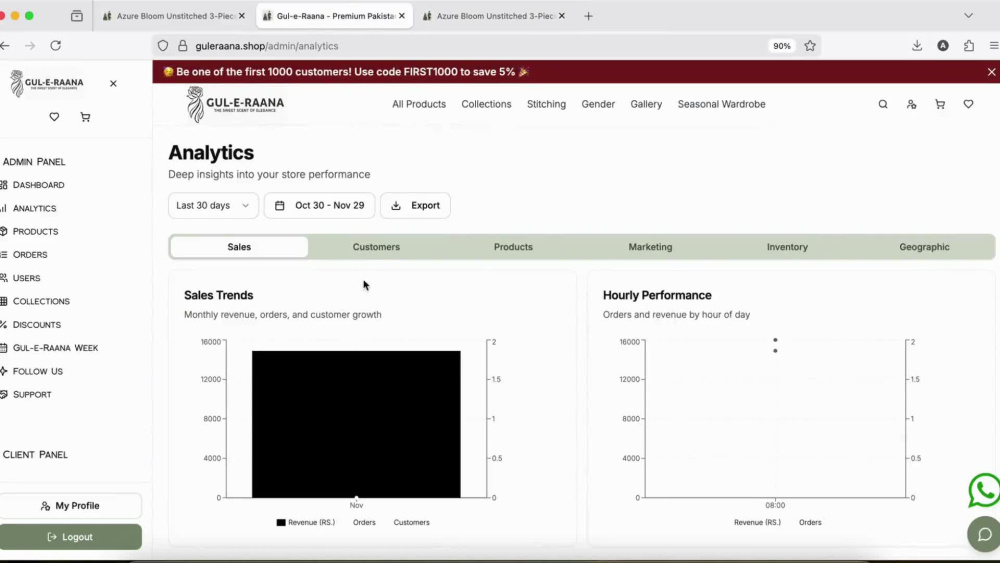Open the Oct 30 - Nov 29 date picker
The height and width of the screenshot is (563, 1000).
pos(320,205)
